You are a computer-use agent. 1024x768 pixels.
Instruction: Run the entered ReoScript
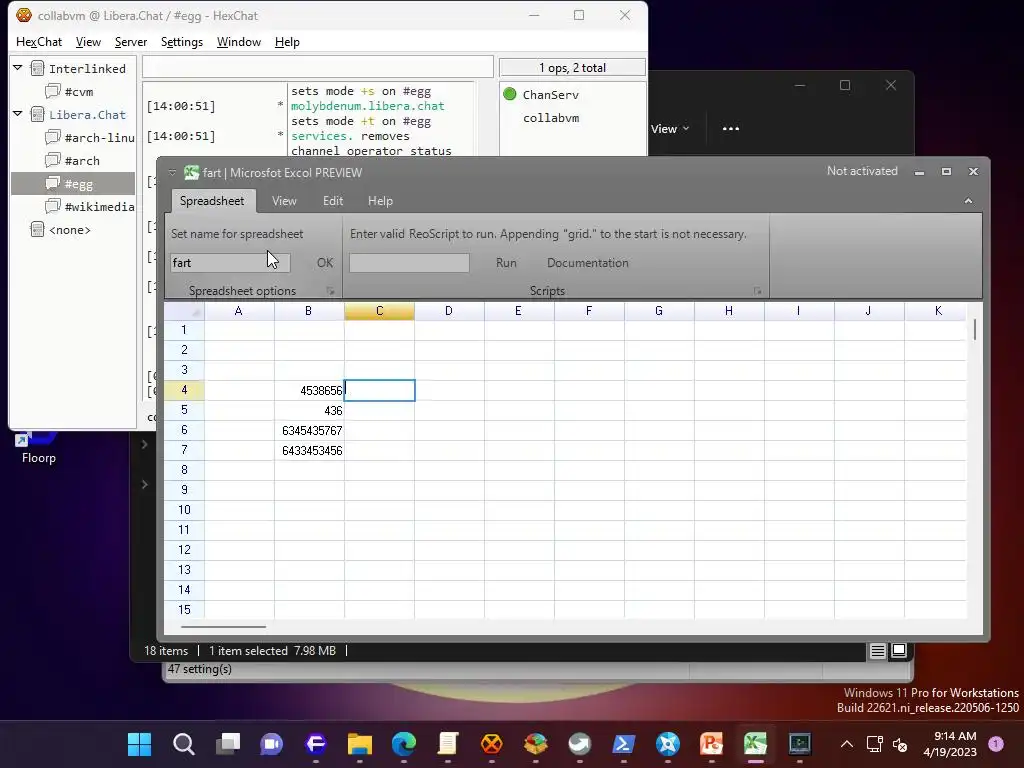pos(506,263)
